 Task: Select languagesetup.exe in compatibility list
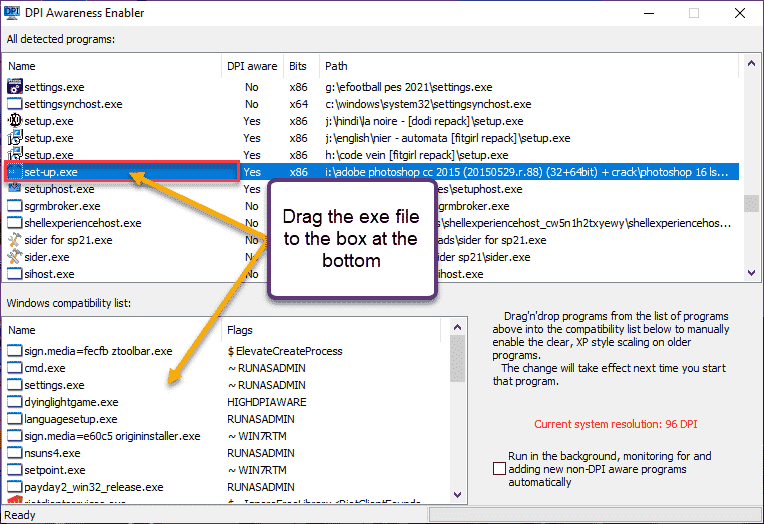point(71,419)
